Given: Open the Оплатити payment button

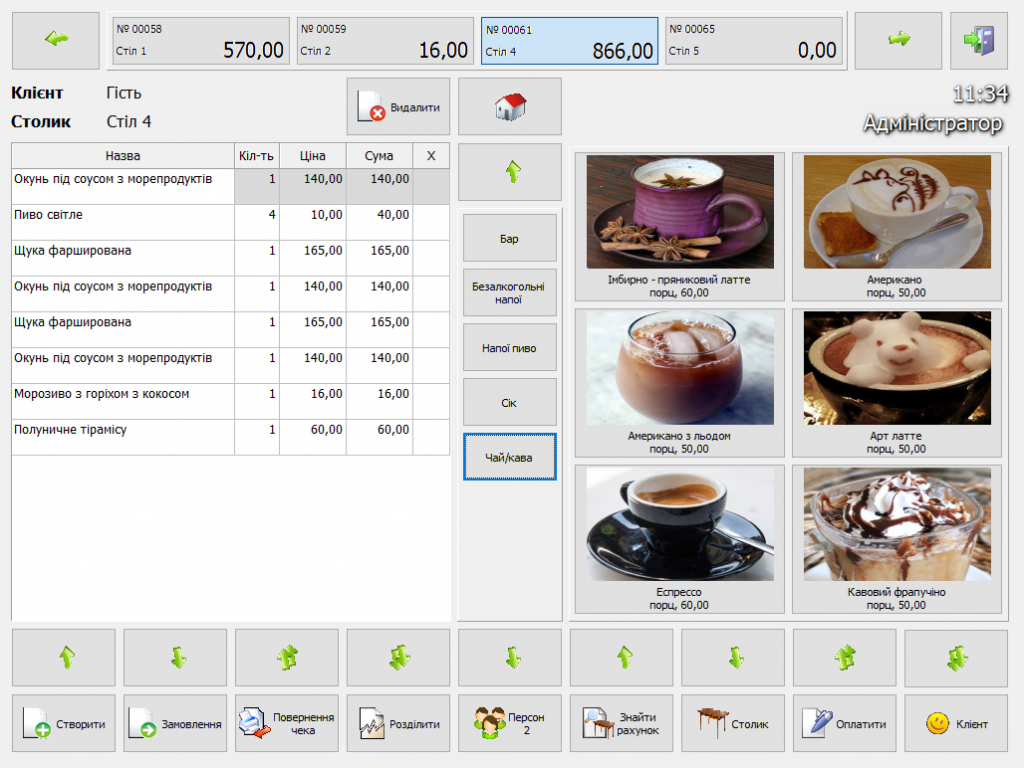Looking at the screenshot, I should [847, 723].
